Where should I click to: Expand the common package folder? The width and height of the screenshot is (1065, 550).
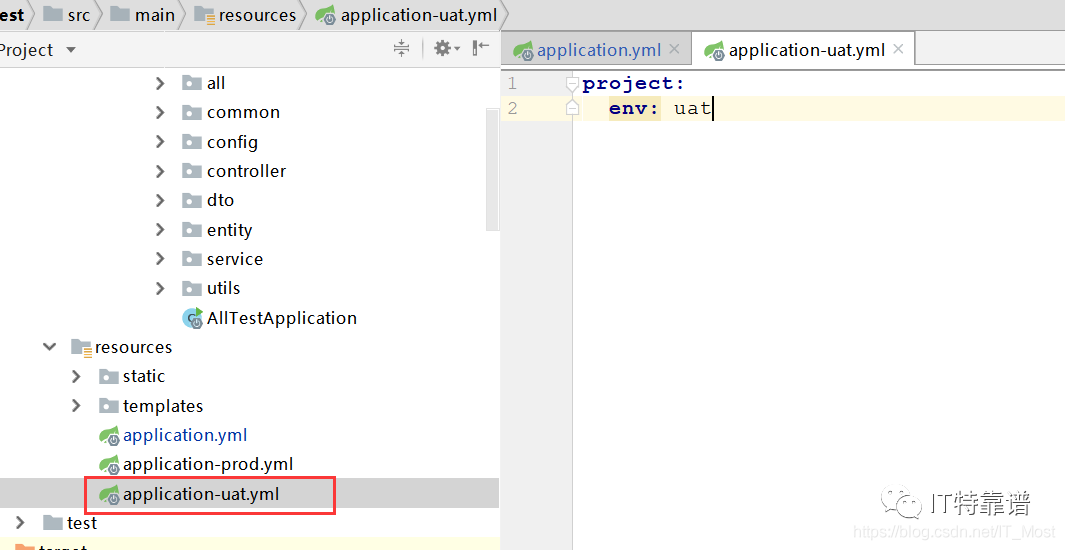pyautogui.click(x=160, y=113)
